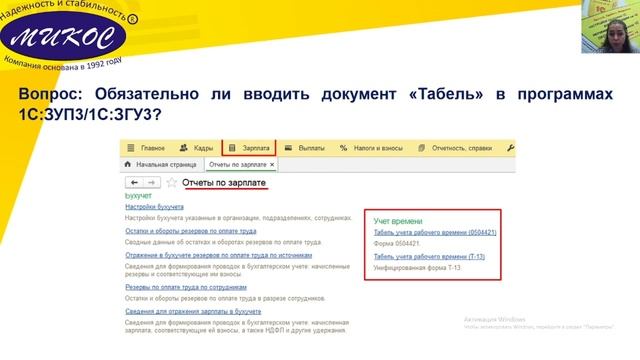Click the Учет времени heading

[x=398, y=221]
